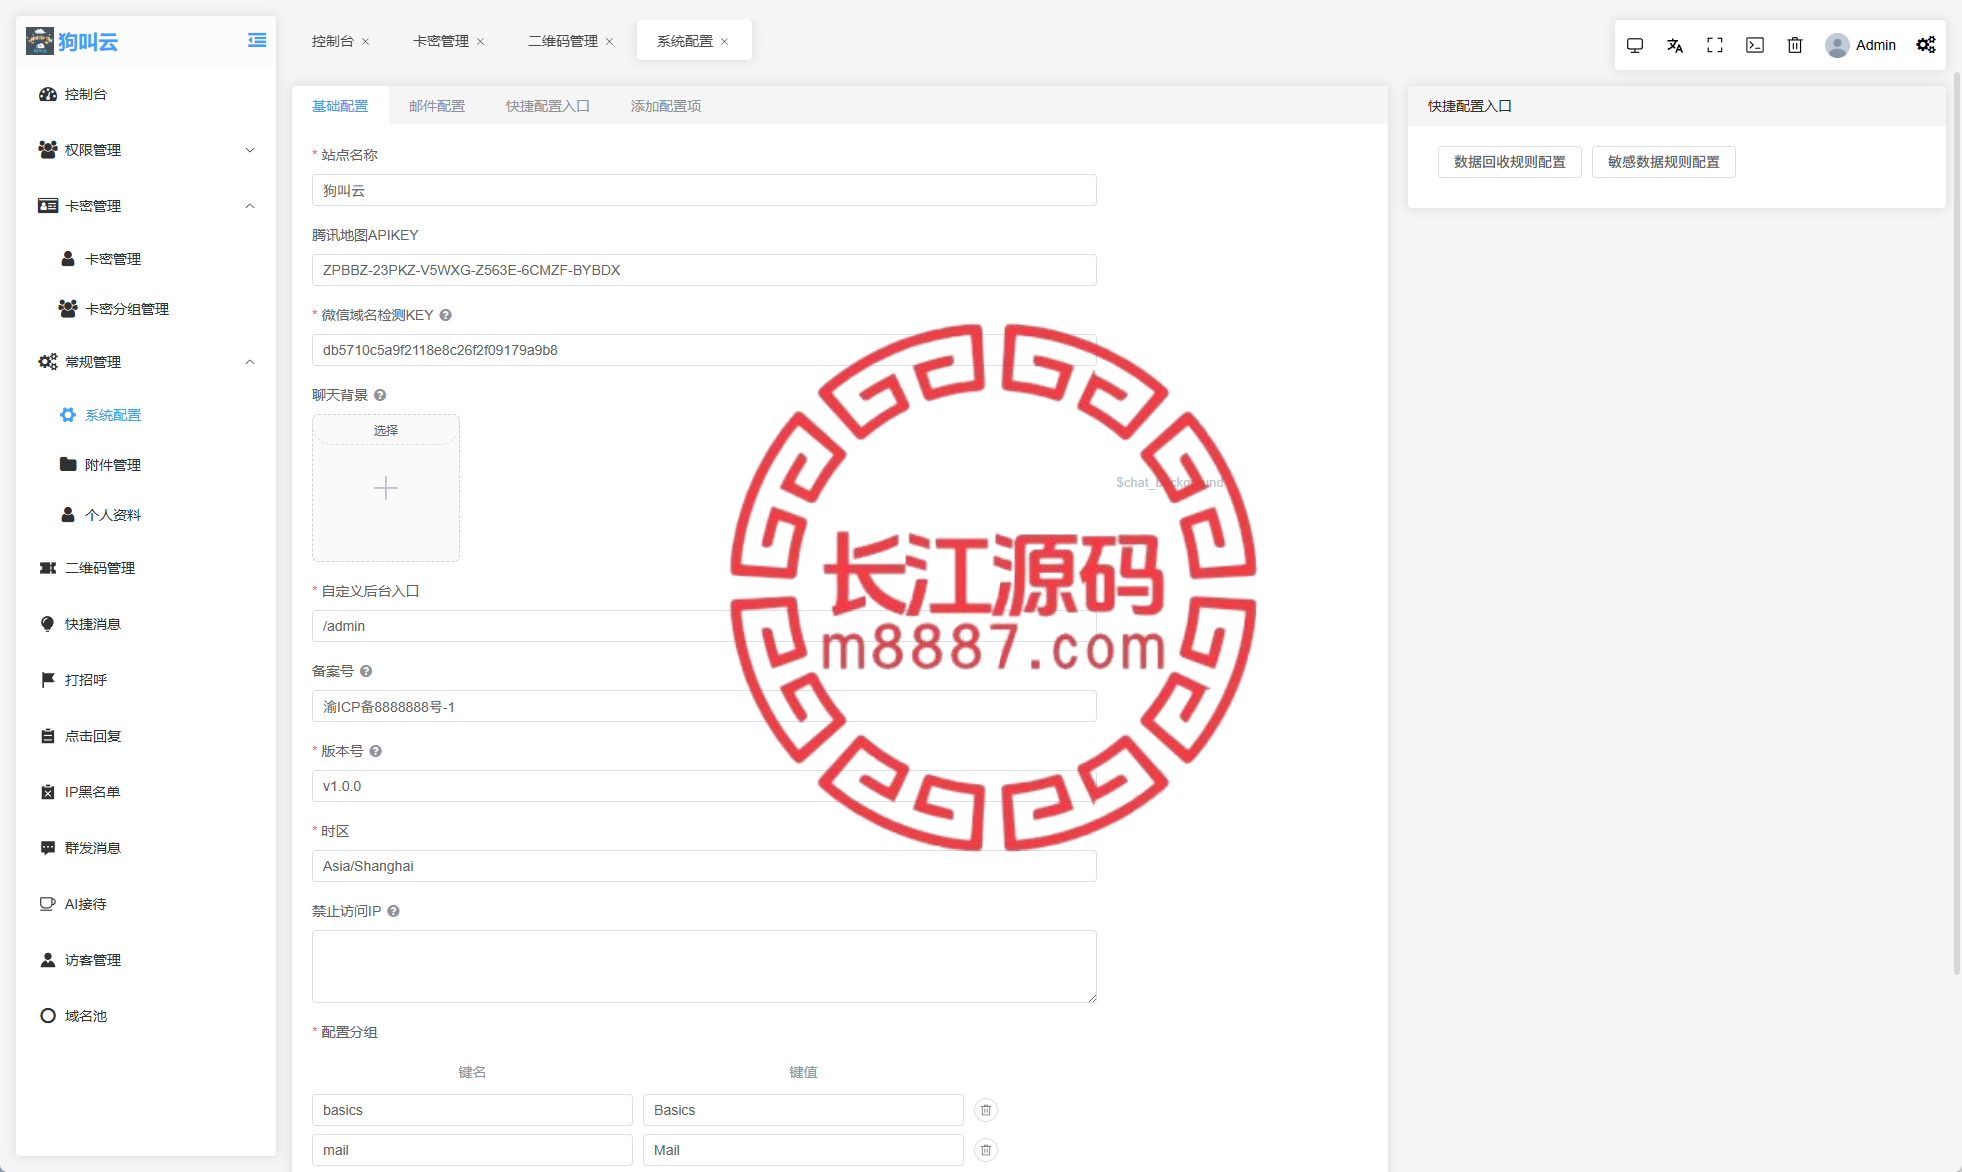Select the 基础配置 config tab
1962x1172 pixels.
pyautogui.click(x=340, y=106)
